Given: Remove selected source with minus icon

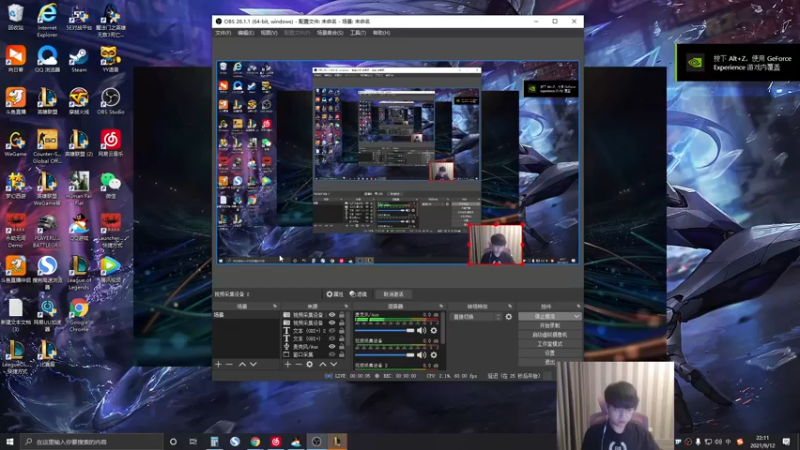Looking at the screenshot, I should (298, 364).
